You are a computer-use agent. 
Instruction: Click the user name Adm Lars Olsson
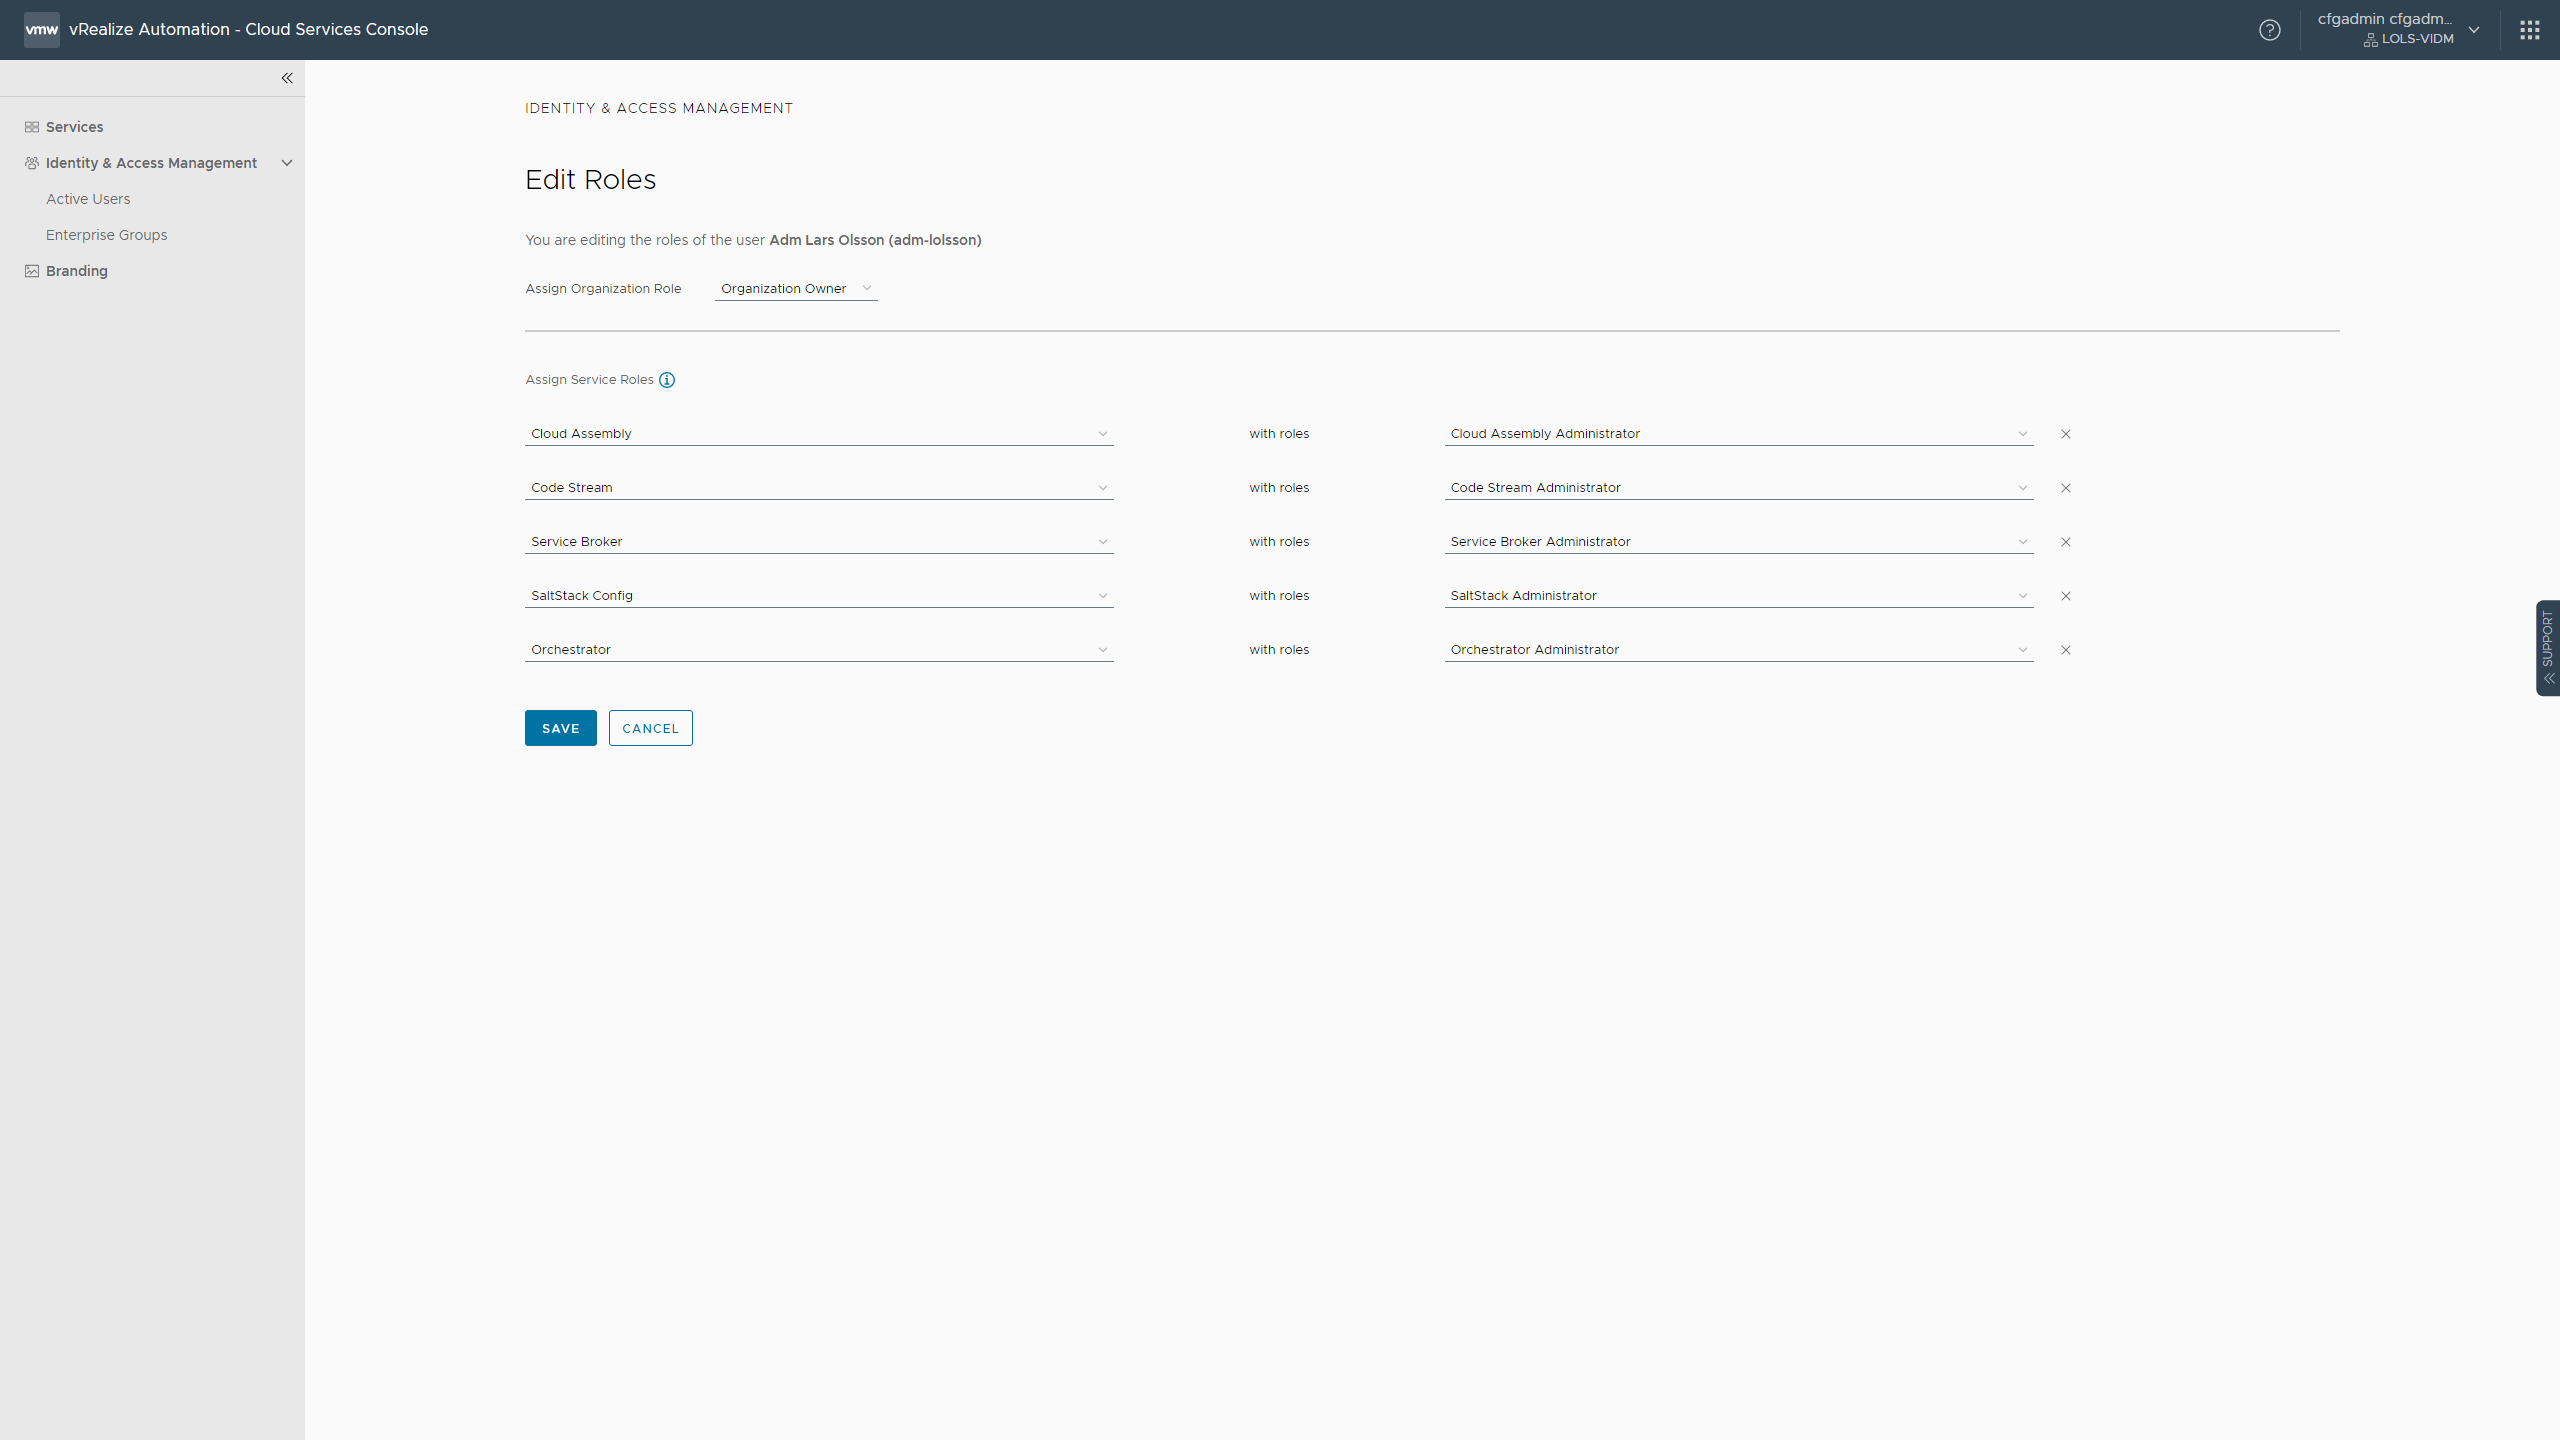point(875,240)
